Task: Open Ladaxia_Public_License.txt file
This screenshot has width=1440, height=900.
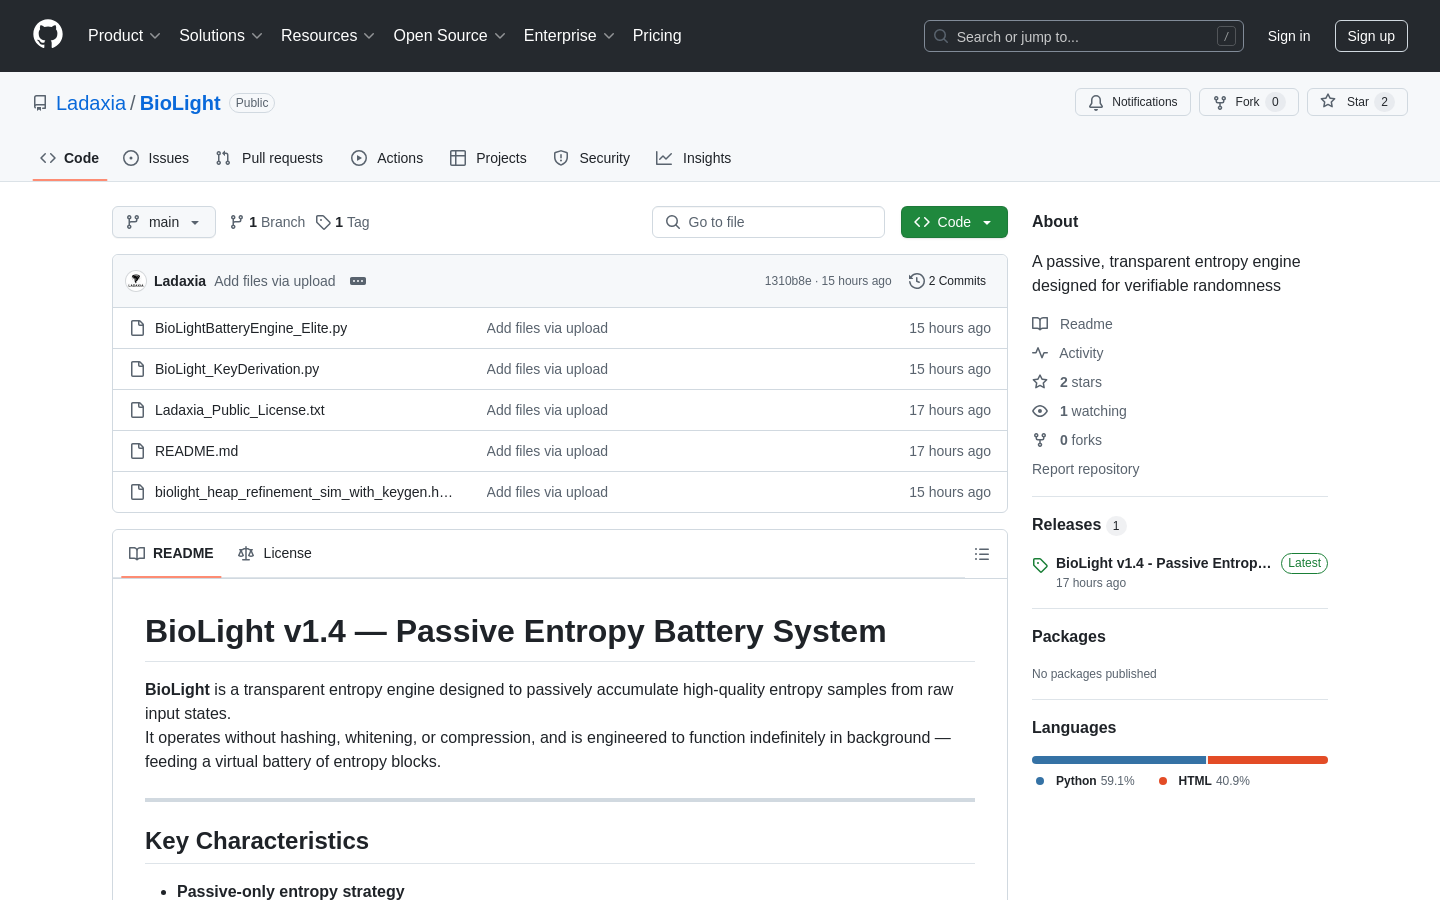Action: coord(240,410)
